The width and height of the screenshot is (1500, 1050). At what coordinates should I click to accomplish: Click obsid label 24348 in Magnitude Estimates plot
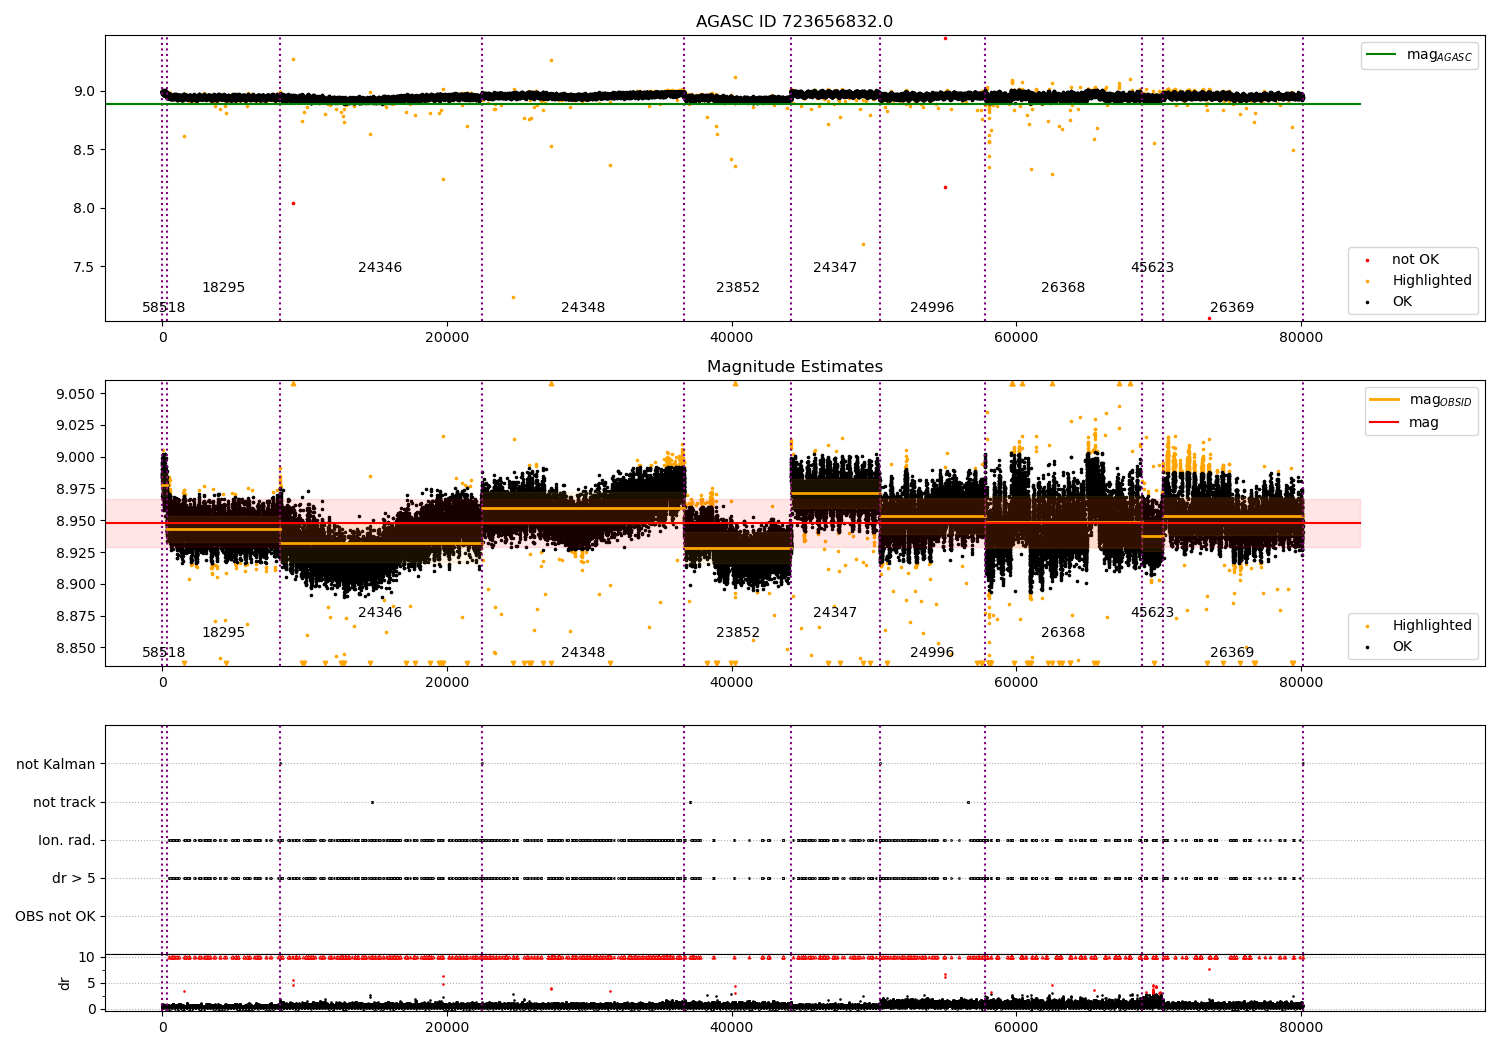tap(583, 653)
